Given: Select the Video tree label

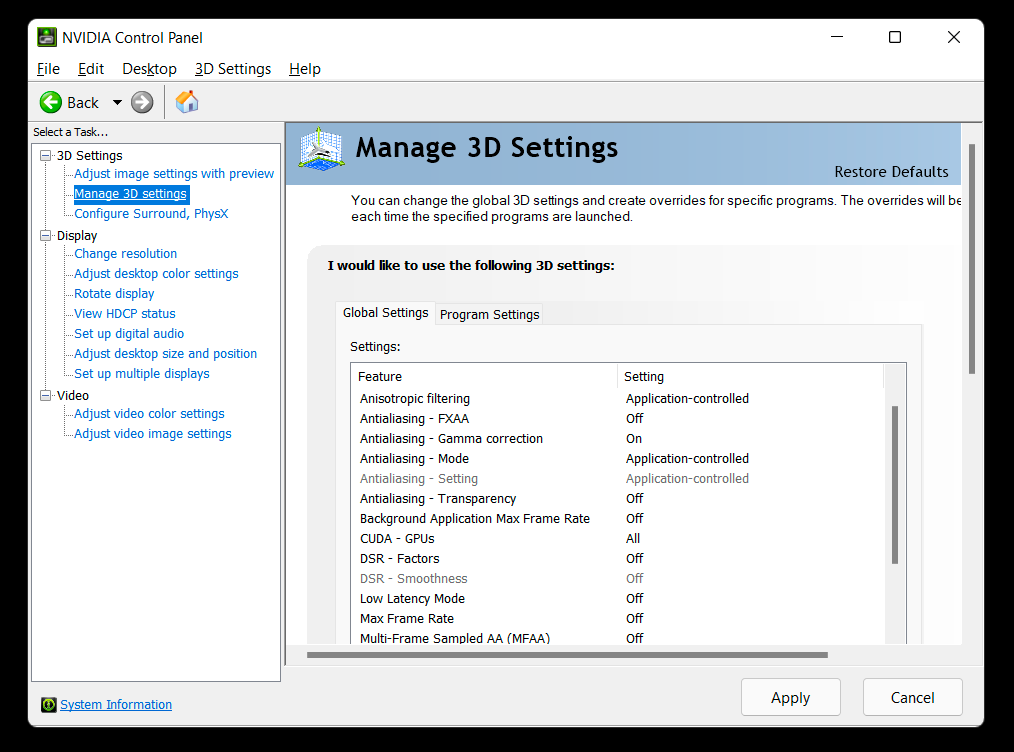Looking at the screenshot, I should [x=72, y=396].
